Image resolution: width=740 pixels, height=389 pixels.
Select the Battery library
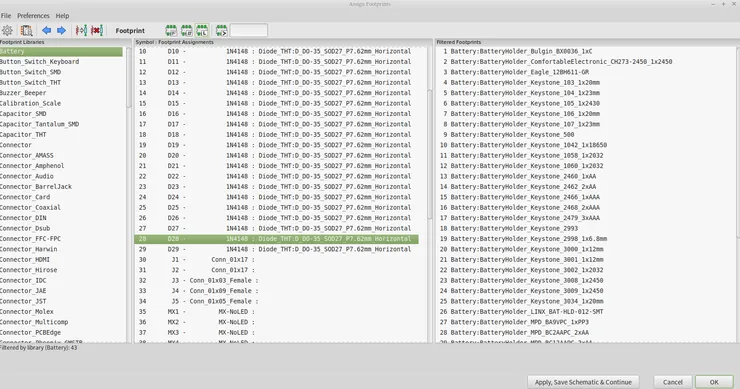click(61, 51)
